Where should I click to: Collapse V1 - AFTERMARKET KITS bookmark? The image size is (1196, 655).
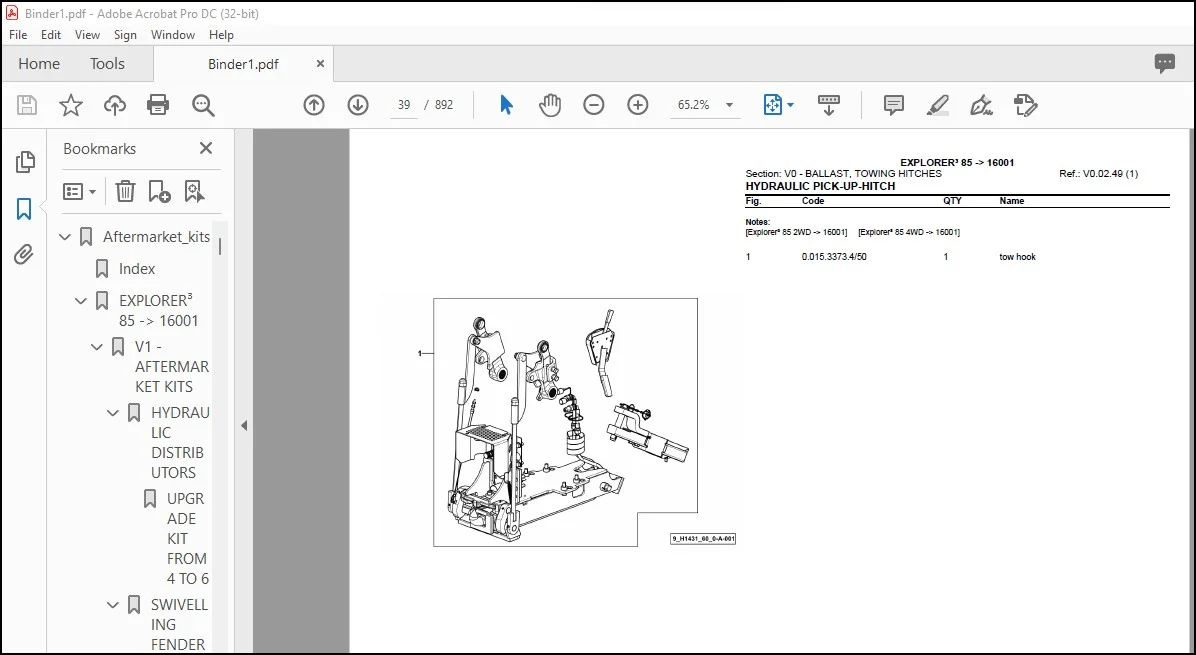point(97,347)
